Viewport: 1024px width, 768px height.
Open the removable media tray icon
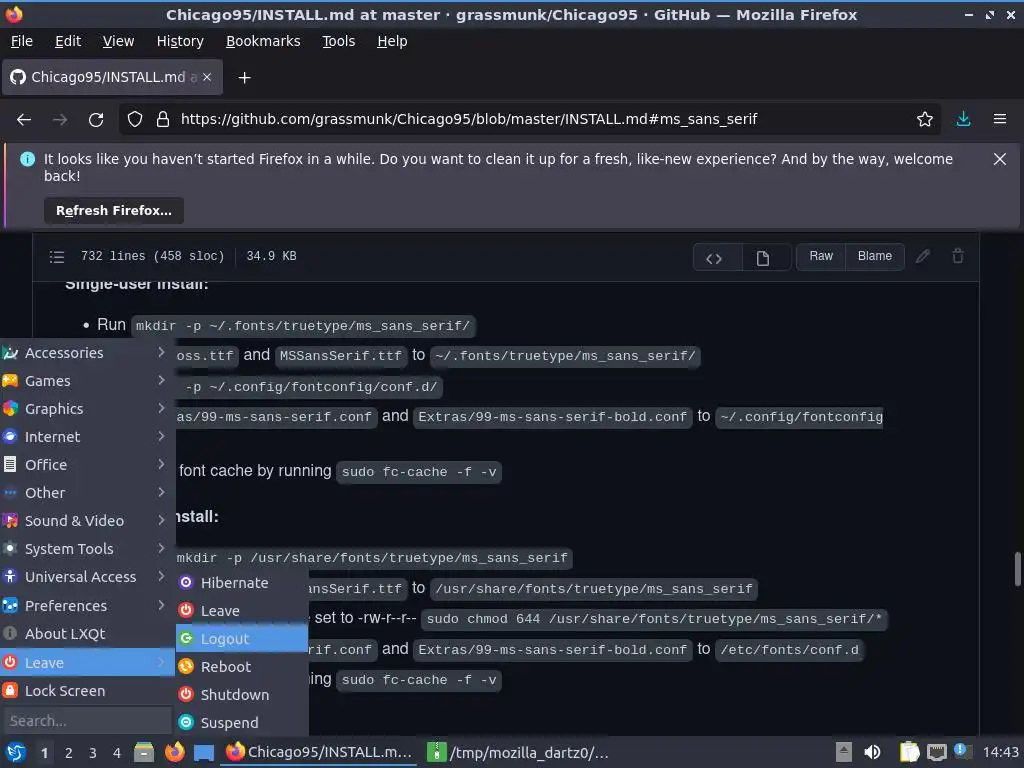click(x=843, y=752)
